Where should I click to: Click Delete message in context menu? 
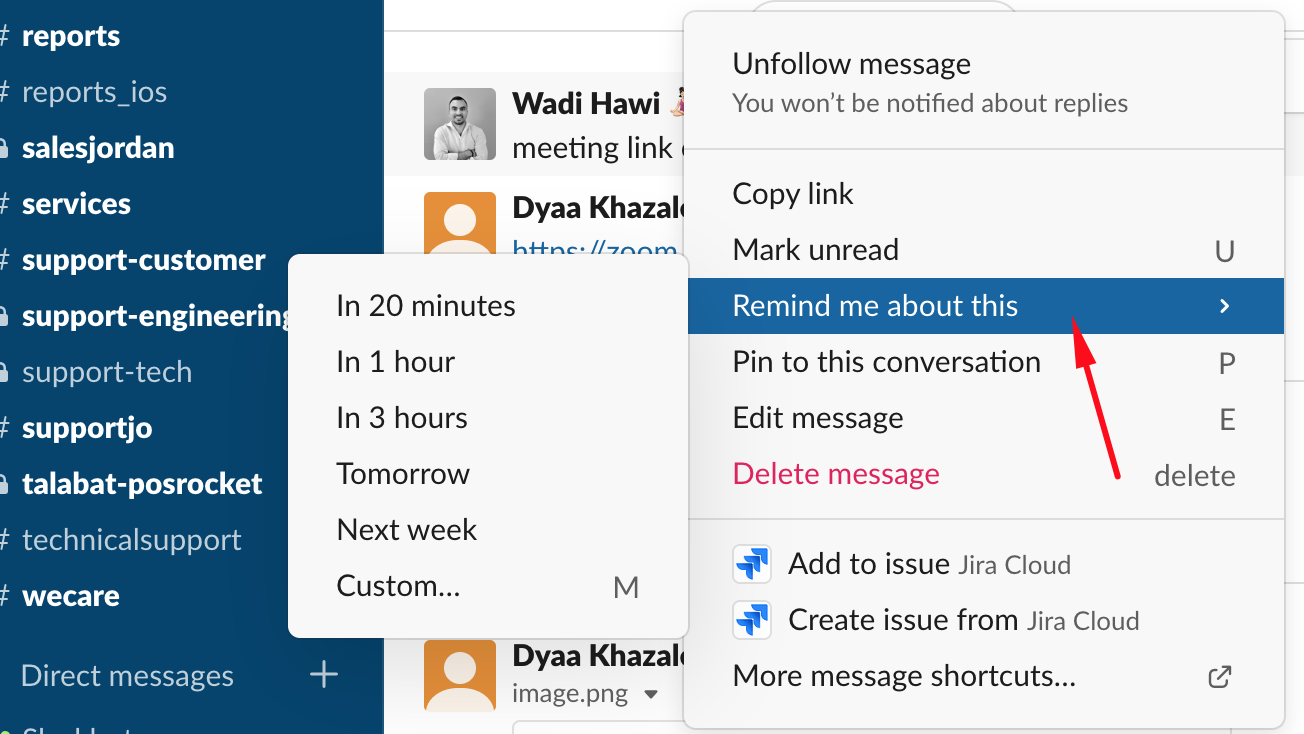(836, 474)
